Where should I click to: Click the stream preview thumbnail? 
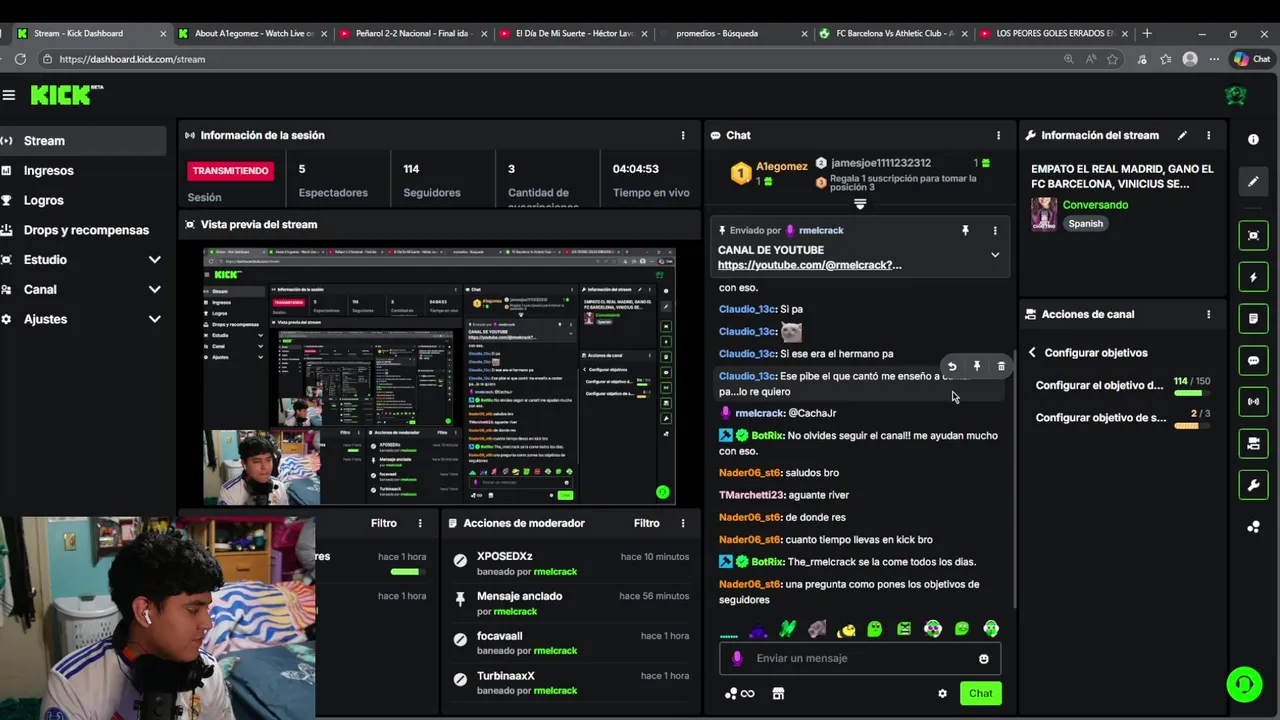[439, 377]
